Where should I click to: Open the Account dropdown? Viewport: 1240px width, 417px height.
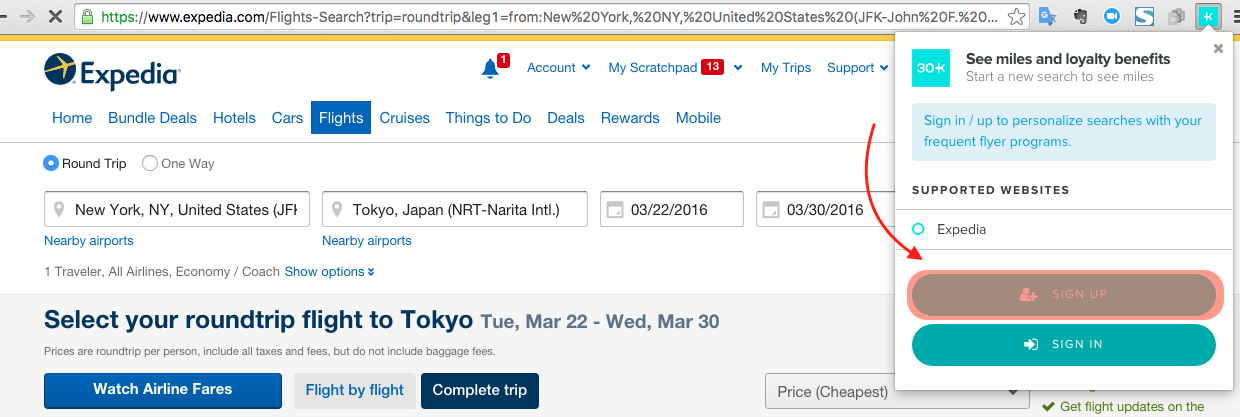[558, 68]
